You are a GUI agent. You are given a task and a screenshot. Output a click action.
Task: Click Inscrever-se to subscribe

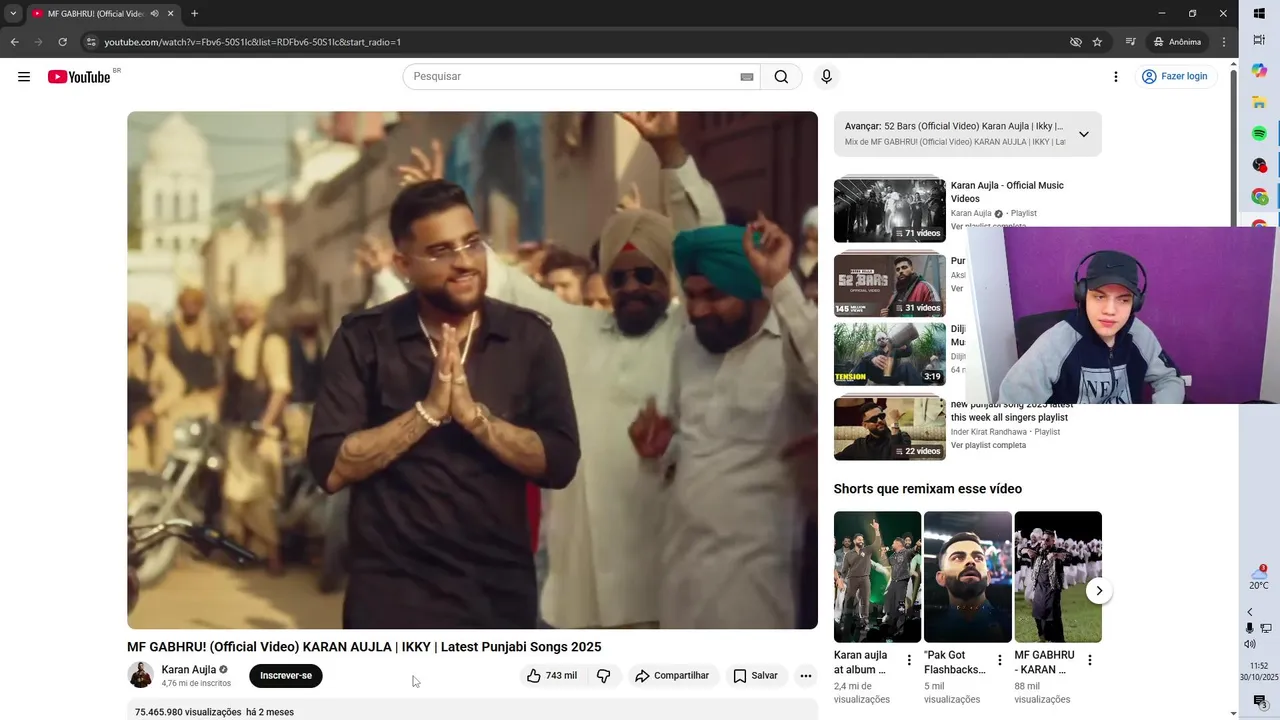pyautogui.click(x=286, y=676)
